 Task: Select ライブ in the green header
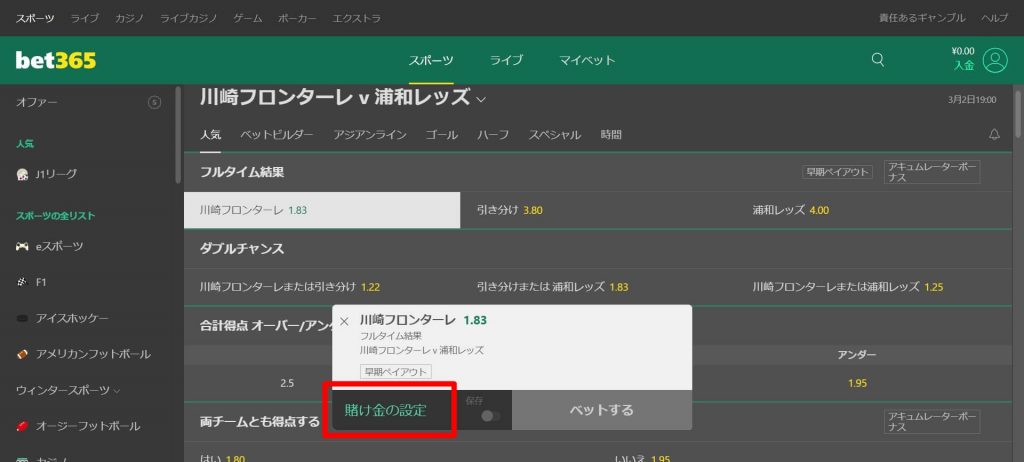(507, 60)
